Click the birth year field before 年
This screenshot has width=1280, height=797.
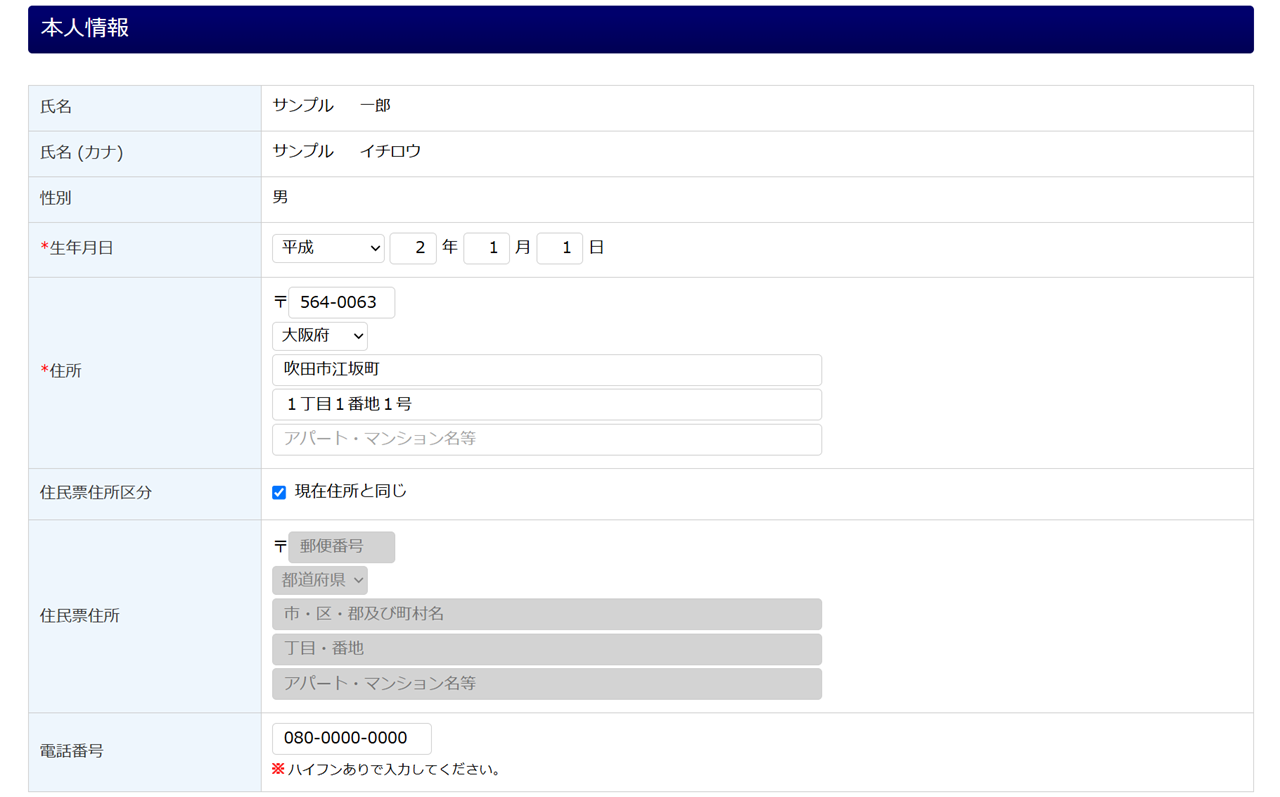coord(412,248)
